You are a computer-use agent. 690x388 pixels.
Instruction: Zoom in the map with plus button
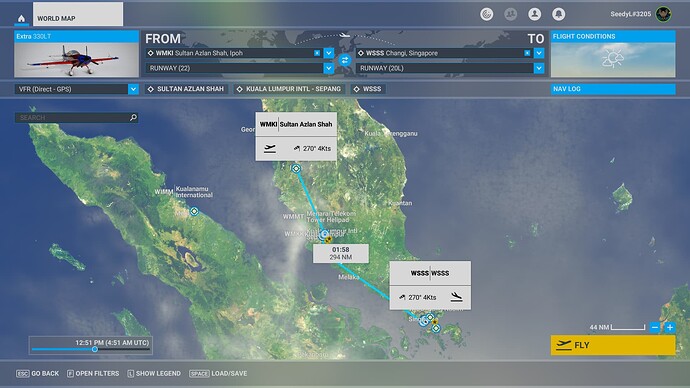670,328
